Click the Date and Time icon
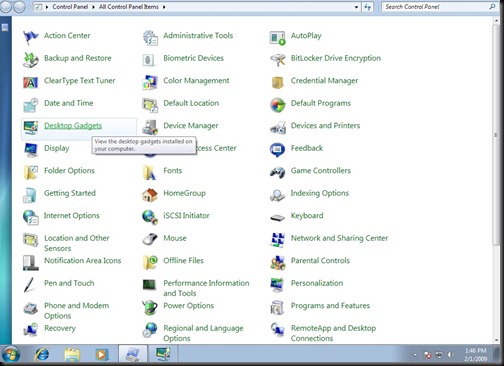This screenshot has width=504, height=366. click(x=31, y=105)
